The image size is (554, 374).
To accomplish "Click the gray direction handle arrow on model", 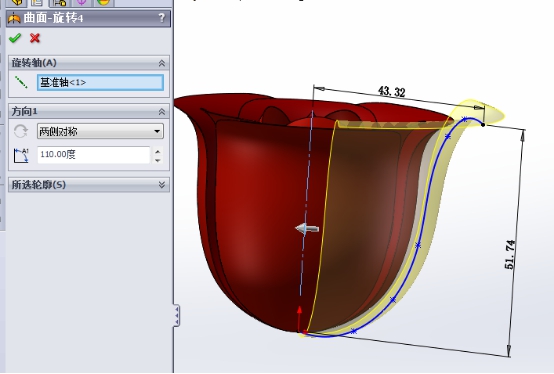I will [x=307, y=229].
